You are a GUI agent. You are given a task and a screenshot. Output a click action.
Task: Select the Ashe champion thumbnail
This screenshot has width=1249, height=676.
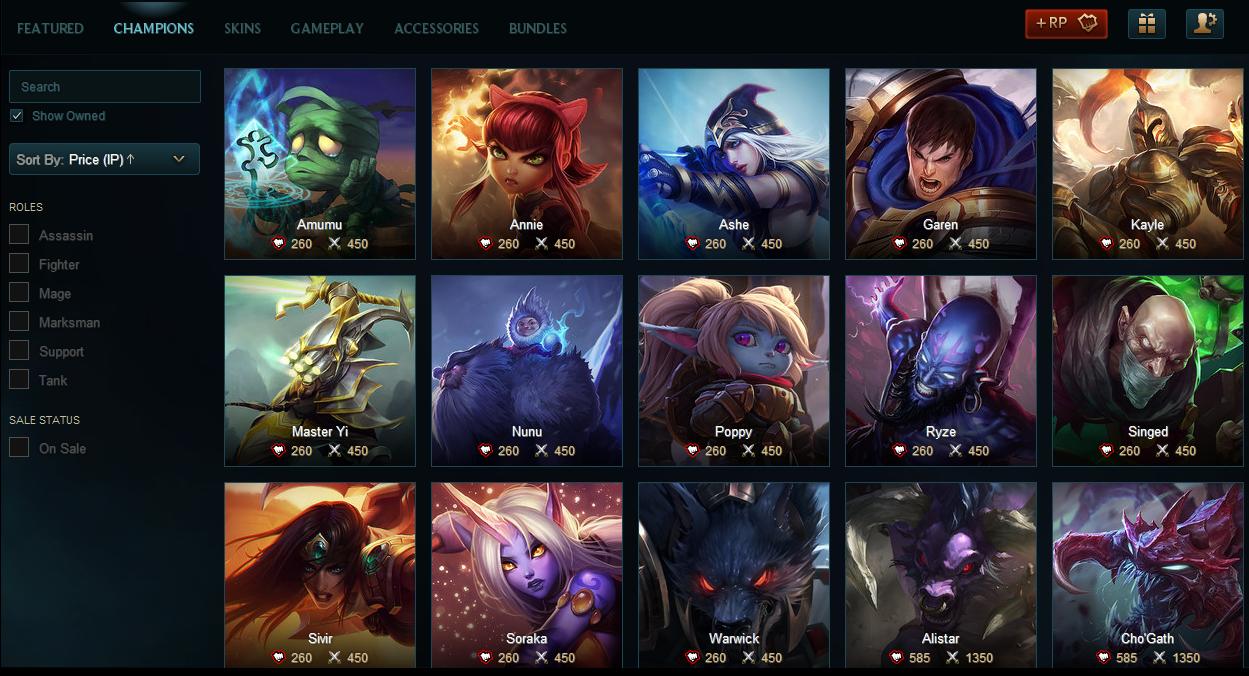point(734,164)
